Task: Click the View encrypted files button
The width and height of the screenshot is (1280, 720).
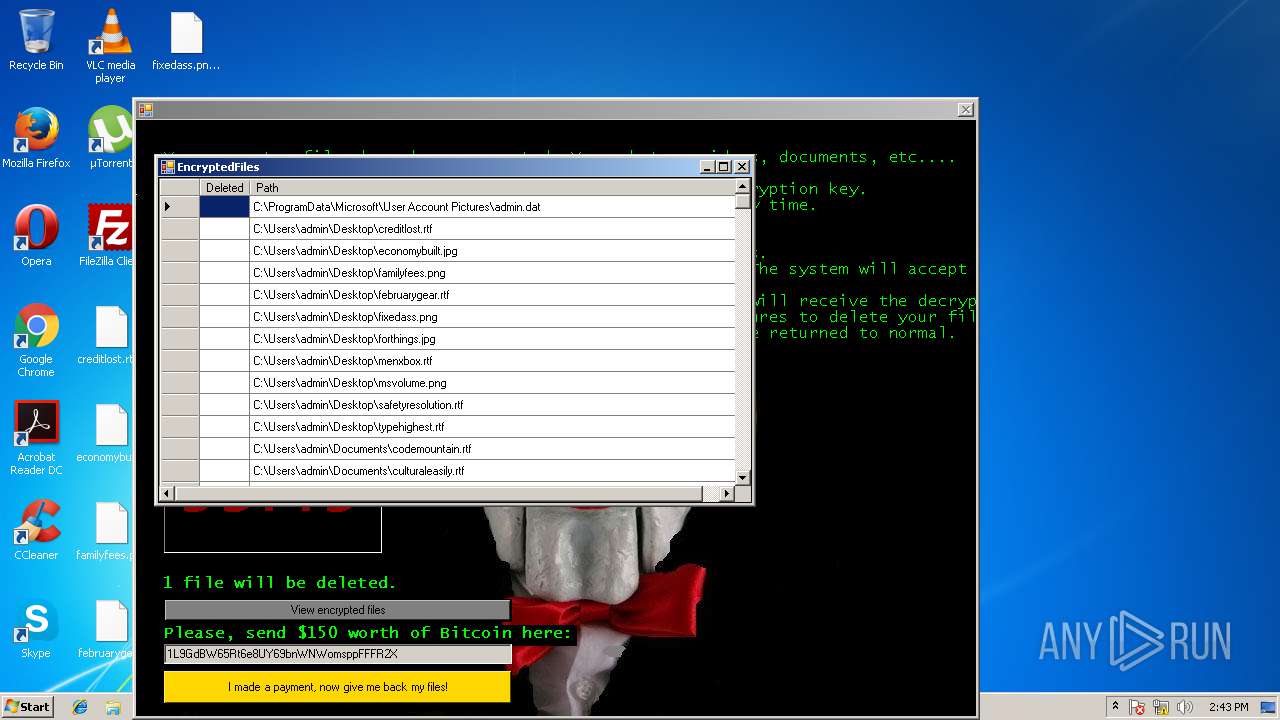Action: (x=338, y=610)
